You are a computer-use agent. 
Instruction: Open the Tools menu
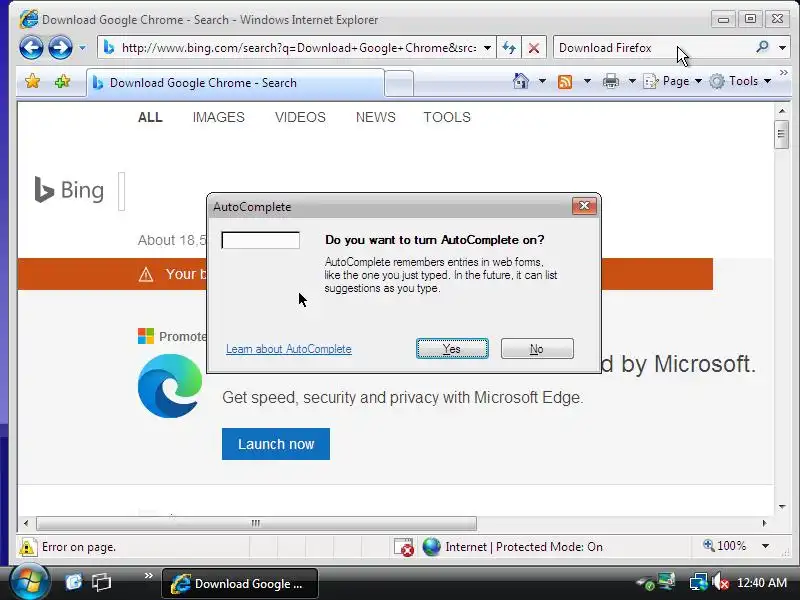740,81
